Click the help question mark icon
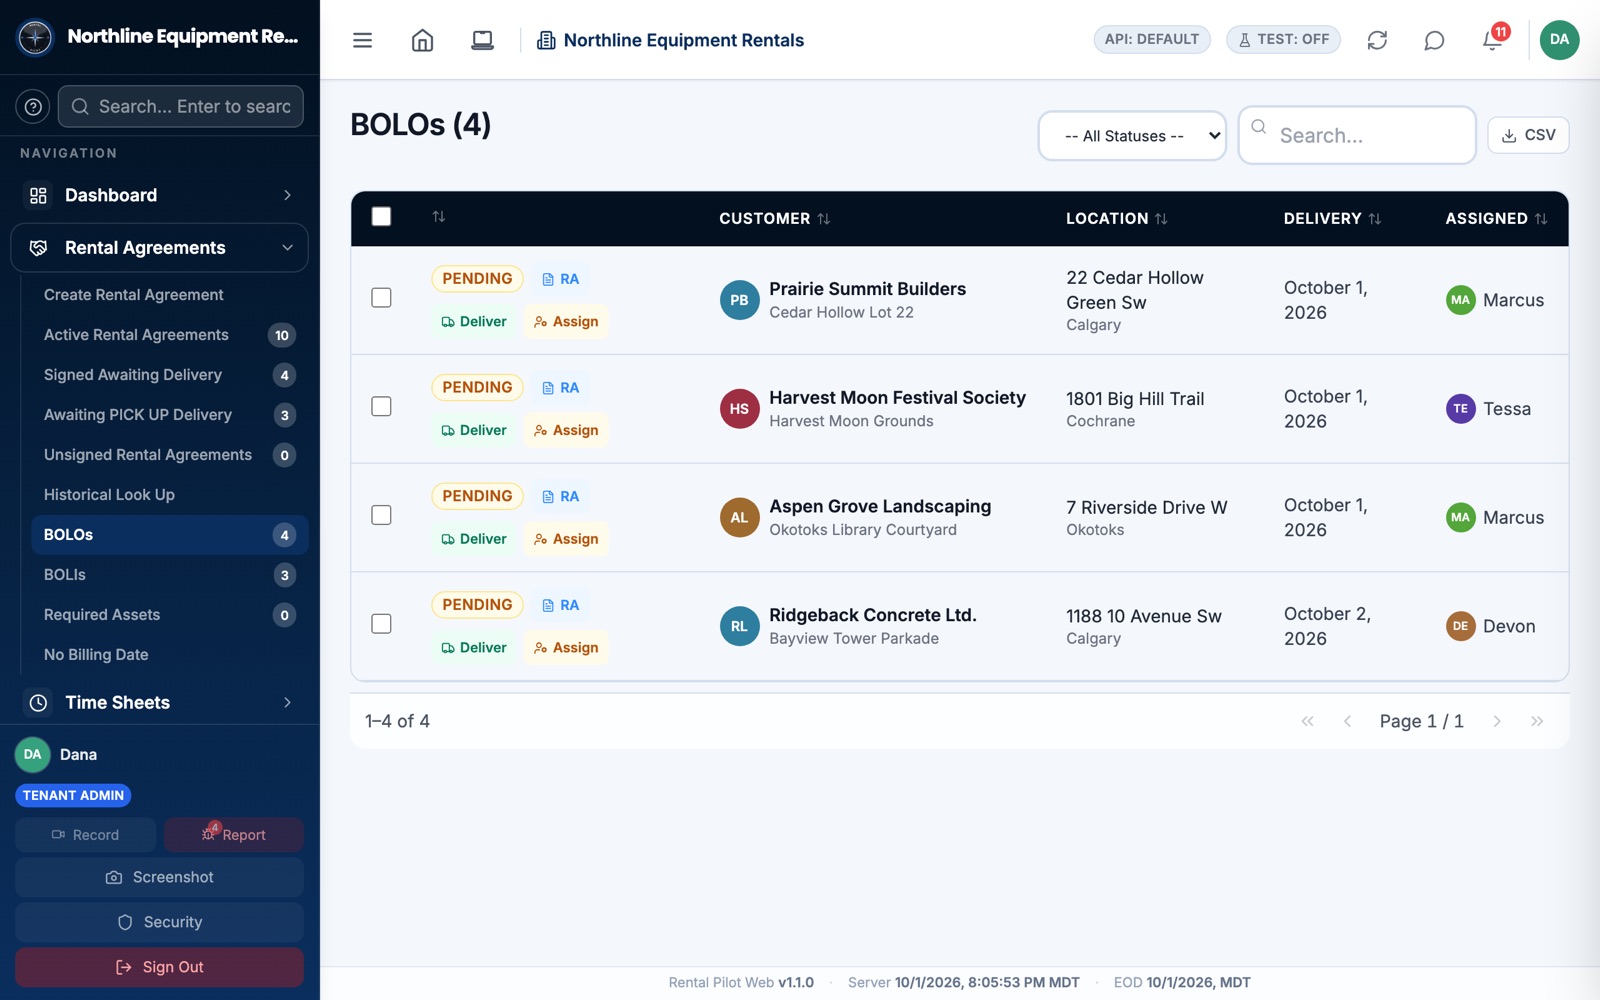This screenshot has height=1000, width=1600. point(33,106)
